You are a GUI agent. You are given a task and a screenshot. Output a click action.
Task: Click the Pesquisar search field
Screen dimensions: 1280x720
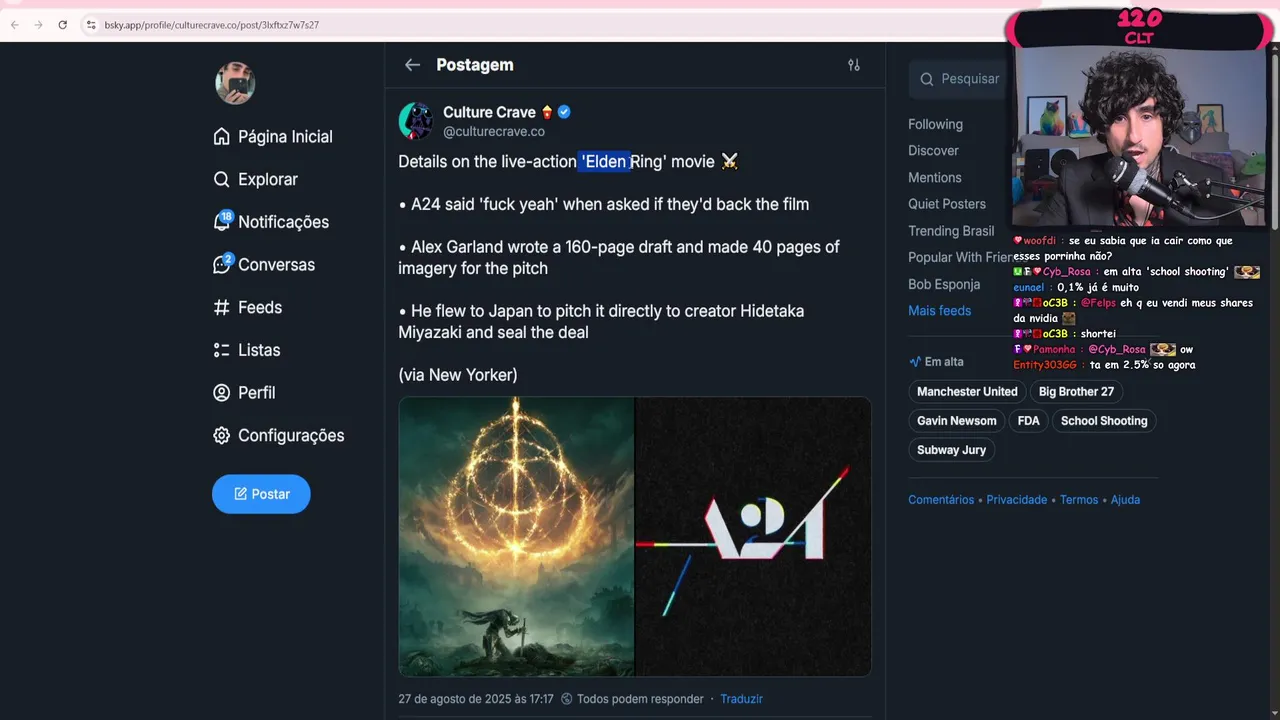(x=961, y=79)
